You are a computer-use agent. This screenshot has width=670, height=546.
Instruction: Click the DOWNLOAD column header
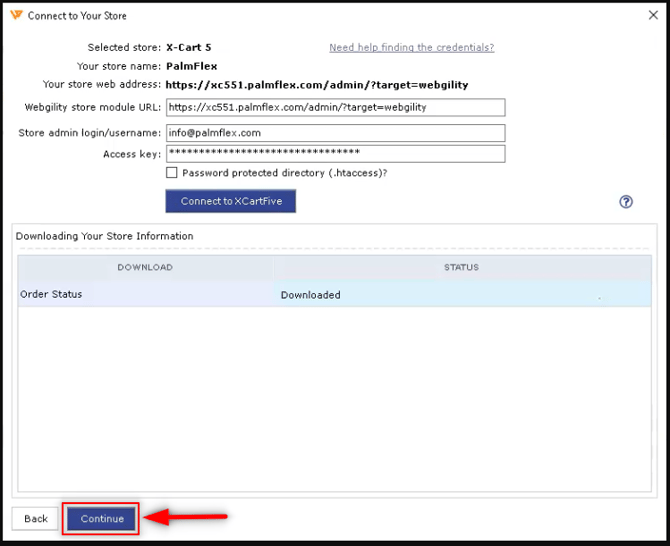tap(145, 268)
